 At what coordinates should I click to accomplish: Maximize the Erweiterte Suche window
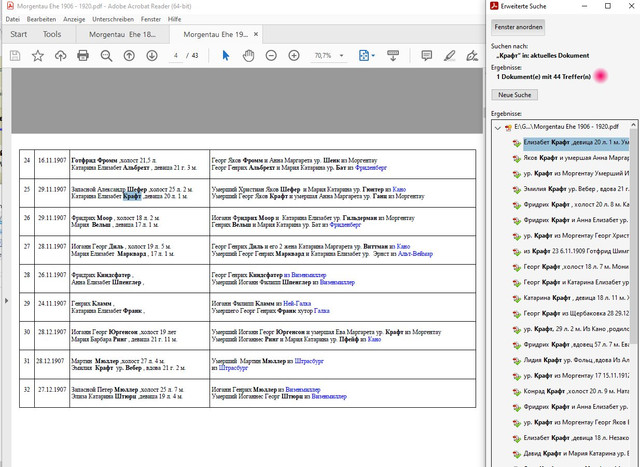[608, 6]
